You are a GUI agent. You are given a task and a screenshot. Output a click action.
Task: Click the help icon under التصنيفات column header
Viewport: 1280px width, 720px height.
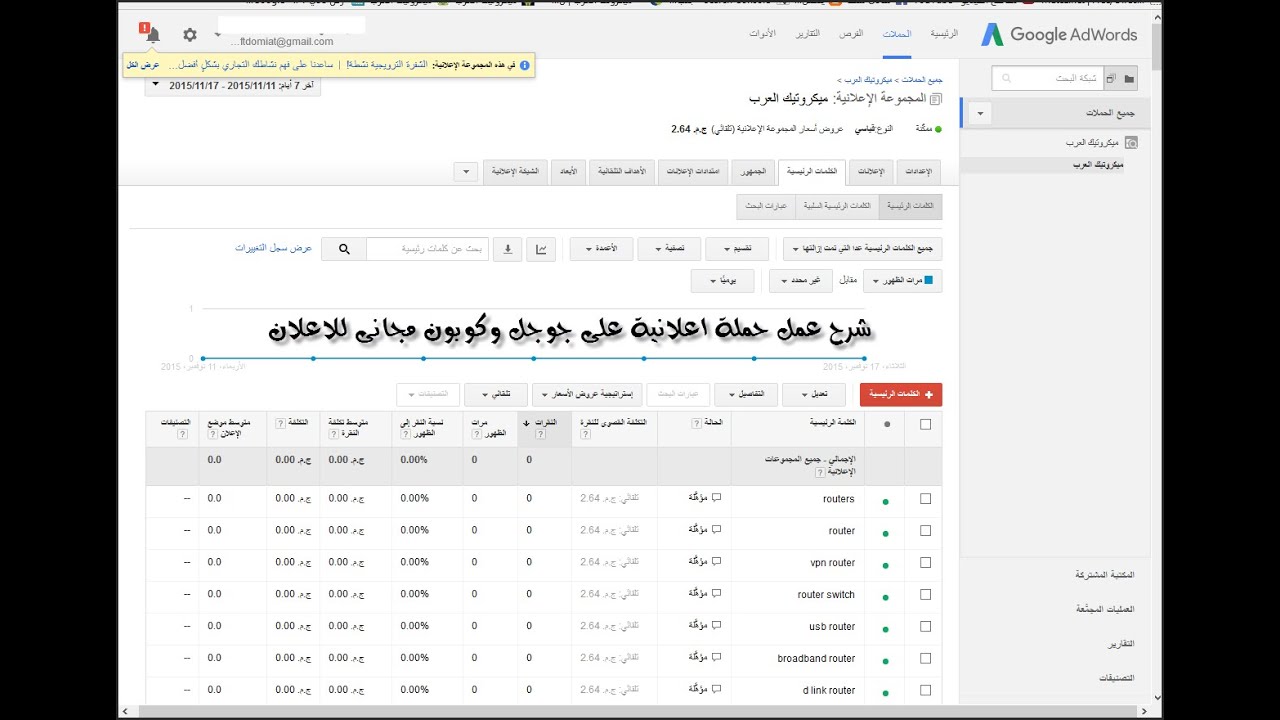point(182,434)
